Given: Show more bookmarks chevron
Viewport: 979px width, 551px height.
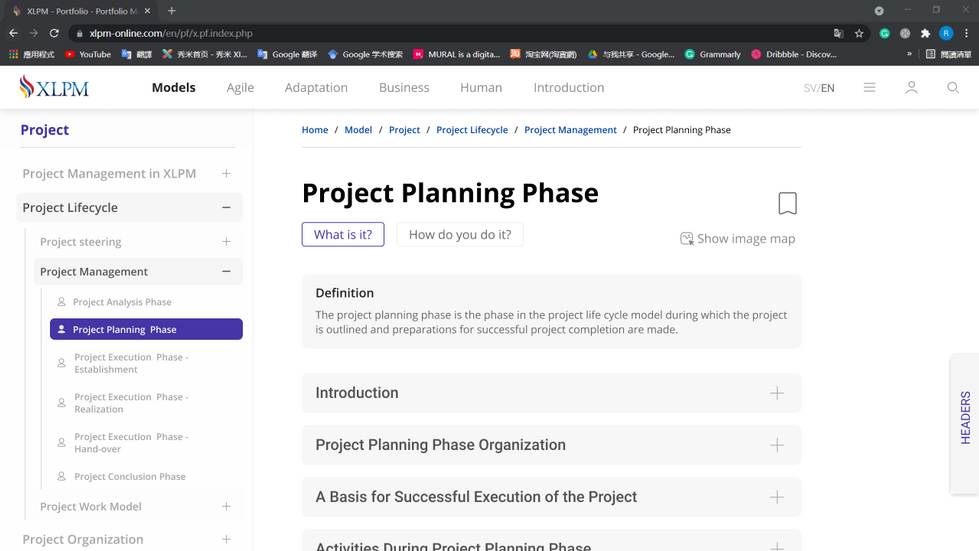Looking at the screenshot, I should pos(909,54).
